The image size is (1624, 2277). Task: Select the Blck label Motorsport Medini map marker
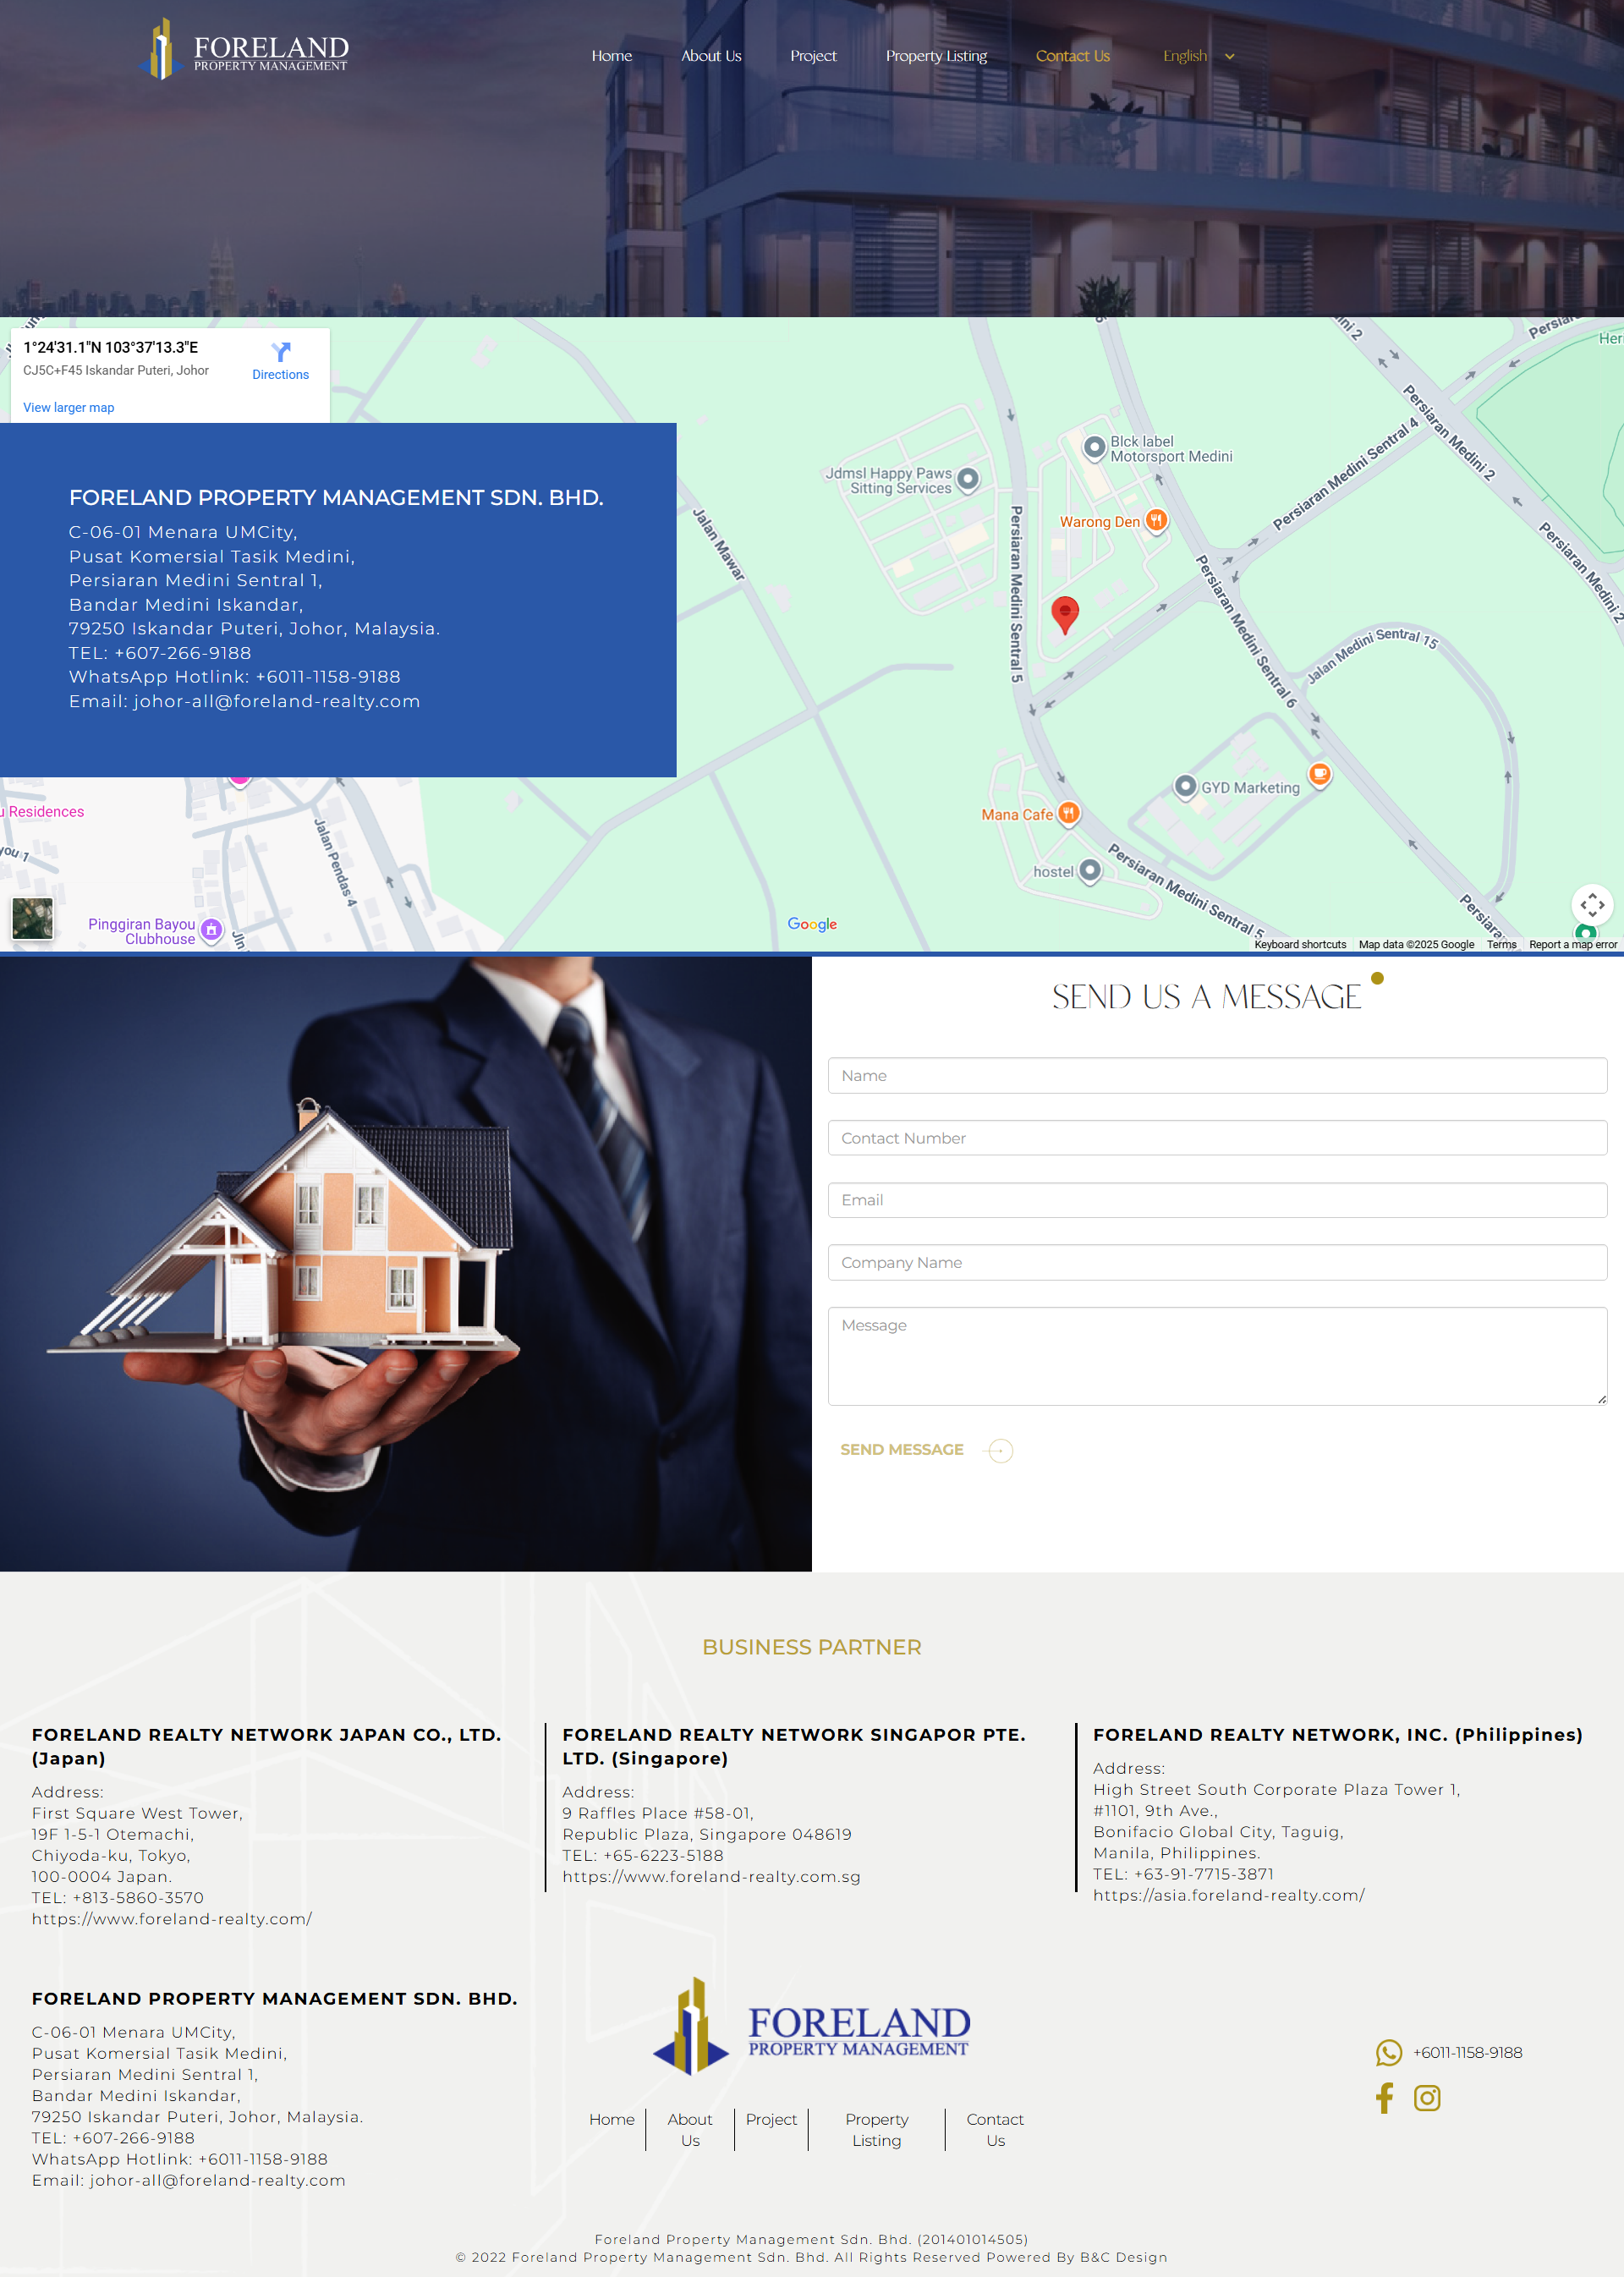pos(1094,448)
